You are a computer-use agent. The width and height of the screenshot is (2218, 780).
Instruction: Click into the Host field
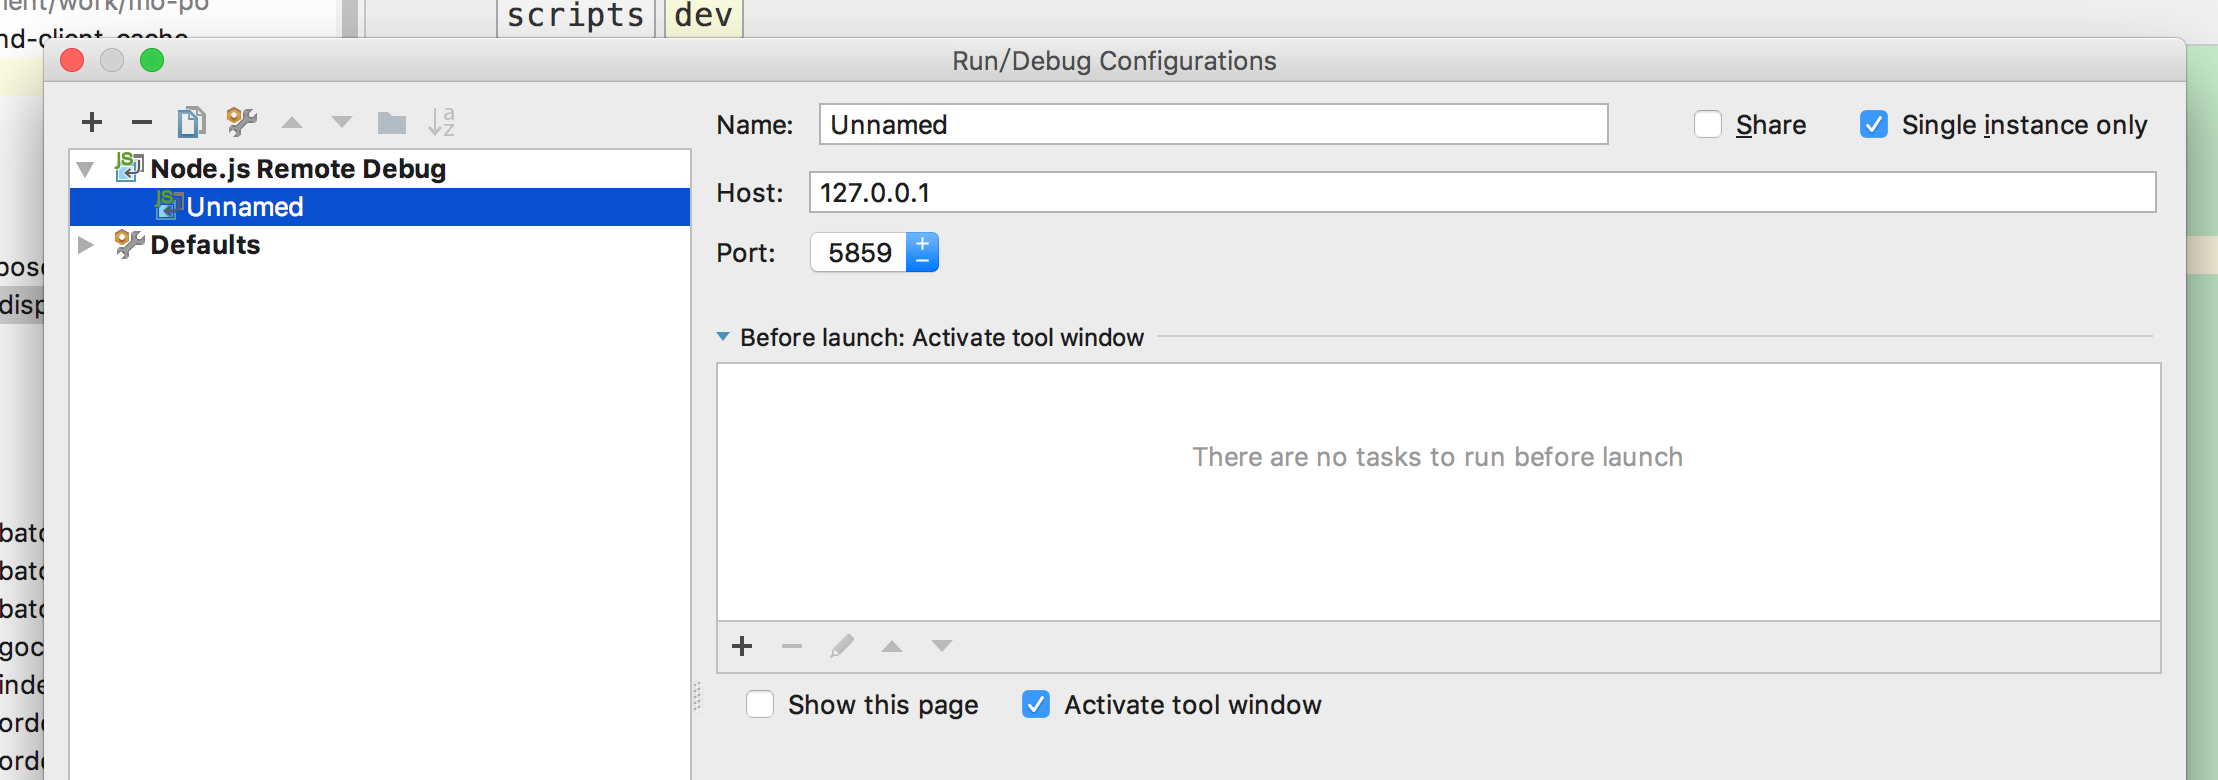click(1480, 192)
